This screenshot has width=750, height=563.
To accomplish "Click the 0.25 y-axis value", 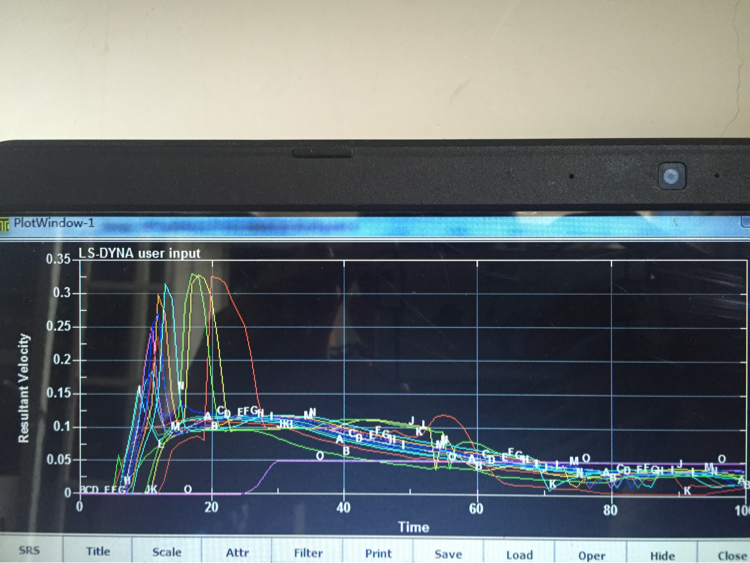I will pyautogui.click(x=58, y=326).
